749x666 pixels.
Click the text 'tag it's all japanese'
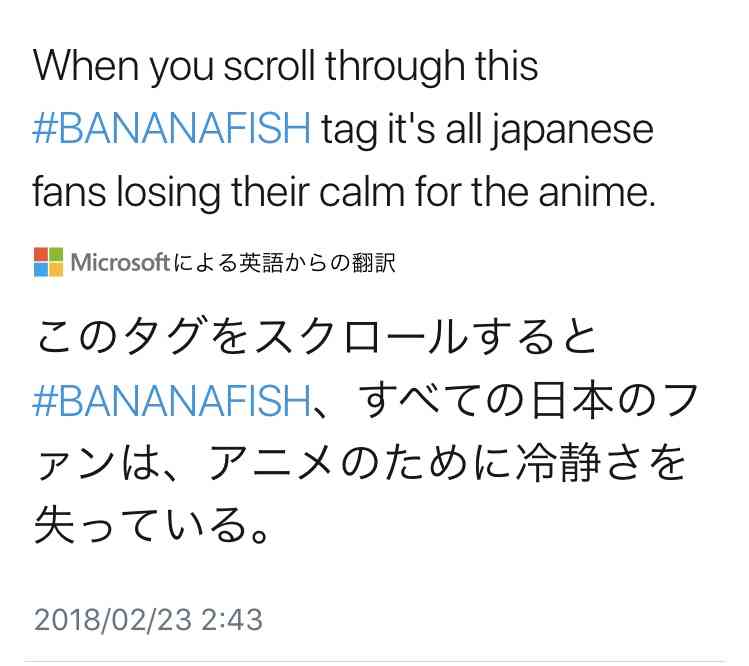487,130
